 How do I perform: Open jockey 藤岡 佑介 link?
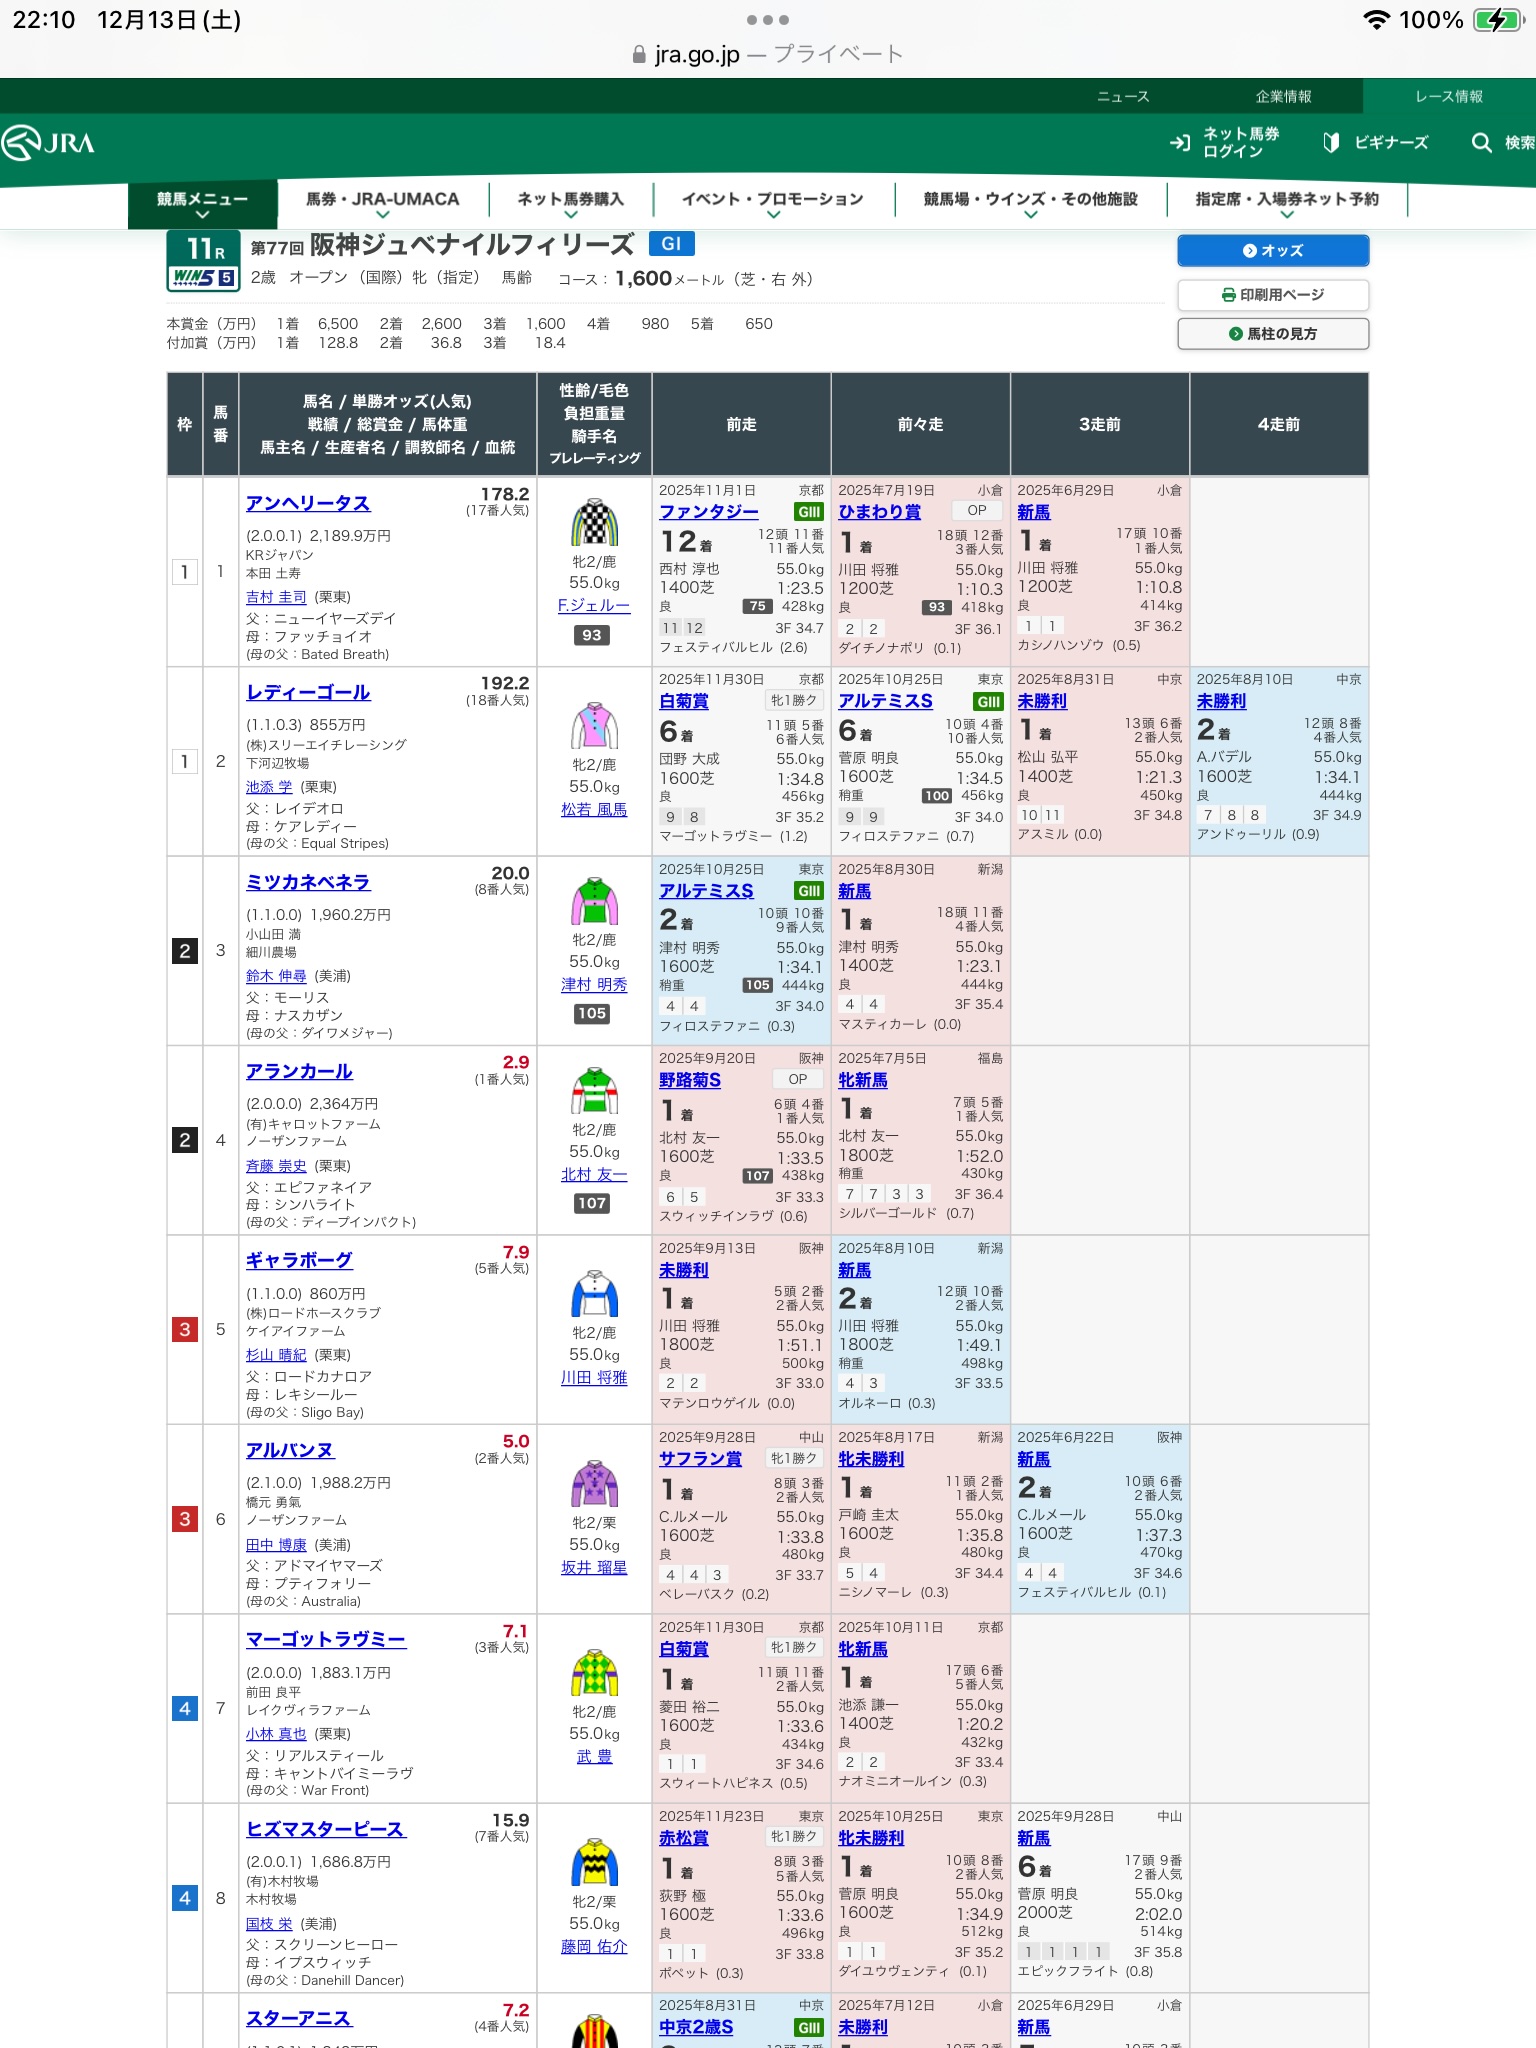594,1947
